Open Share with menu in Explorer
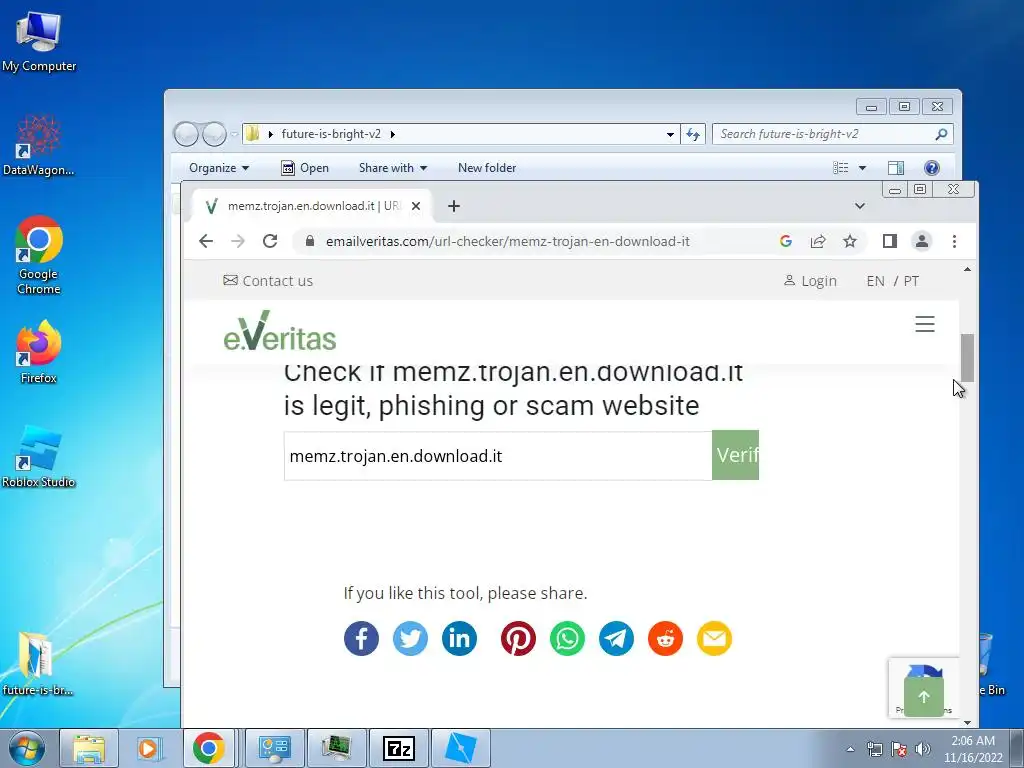This screenshot has width=1024, height=768. [392, 168]
